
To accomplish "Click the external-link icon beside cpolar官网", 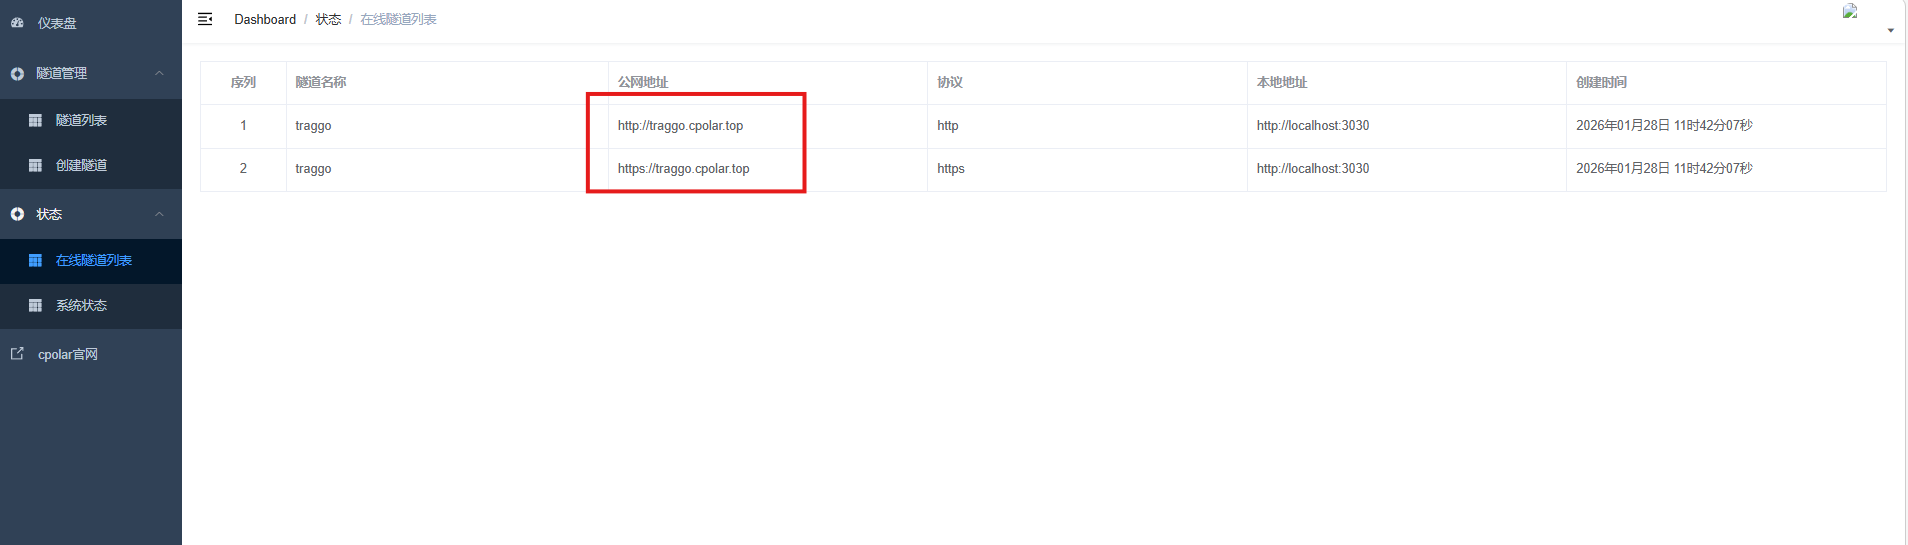I will coord(17,354).
